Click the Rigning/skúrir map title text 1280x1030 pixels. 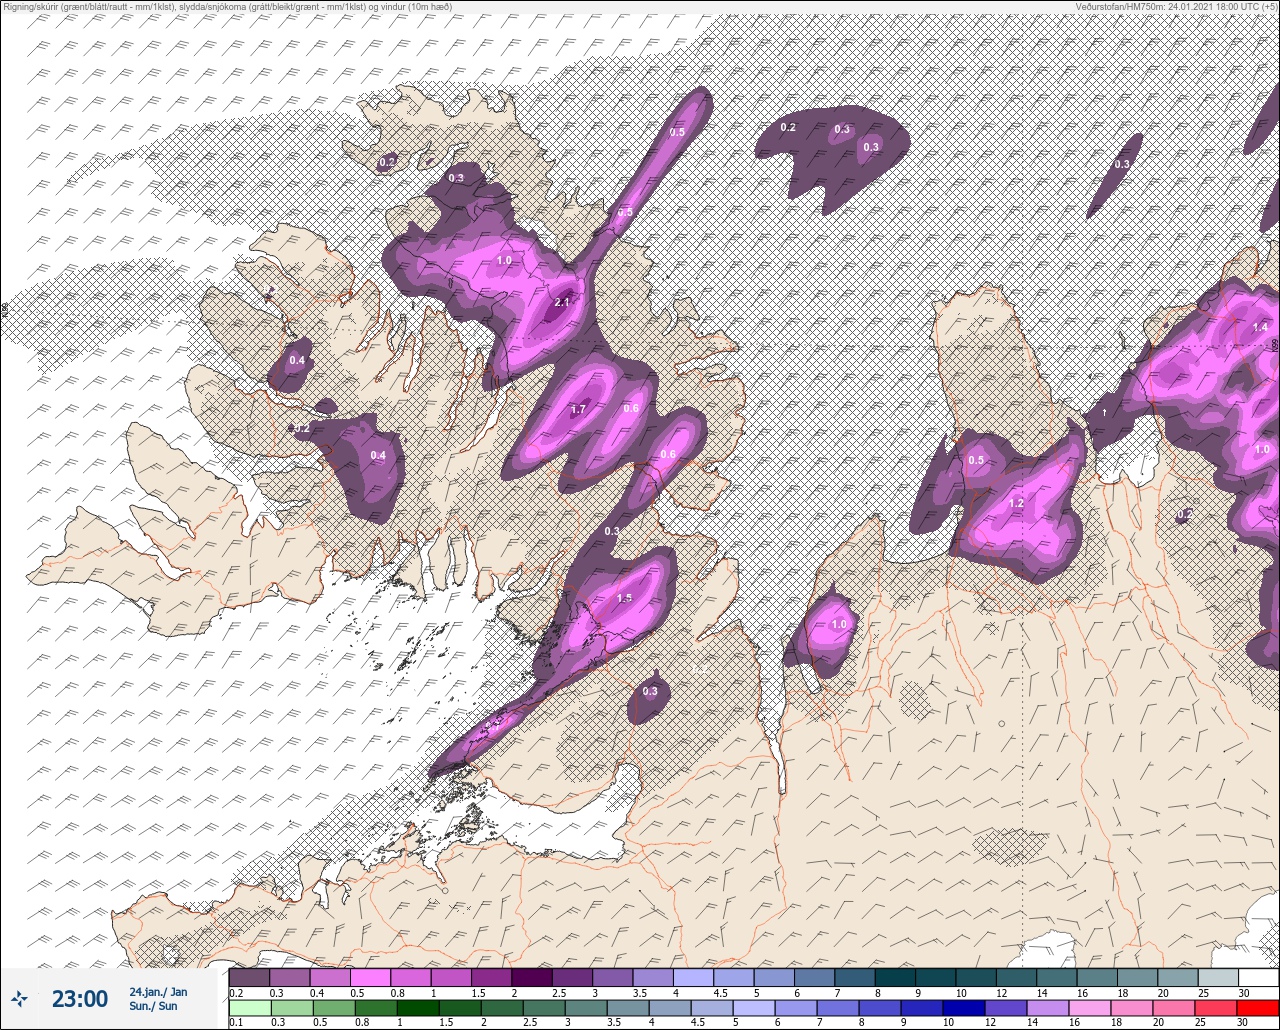click(227, 7)
